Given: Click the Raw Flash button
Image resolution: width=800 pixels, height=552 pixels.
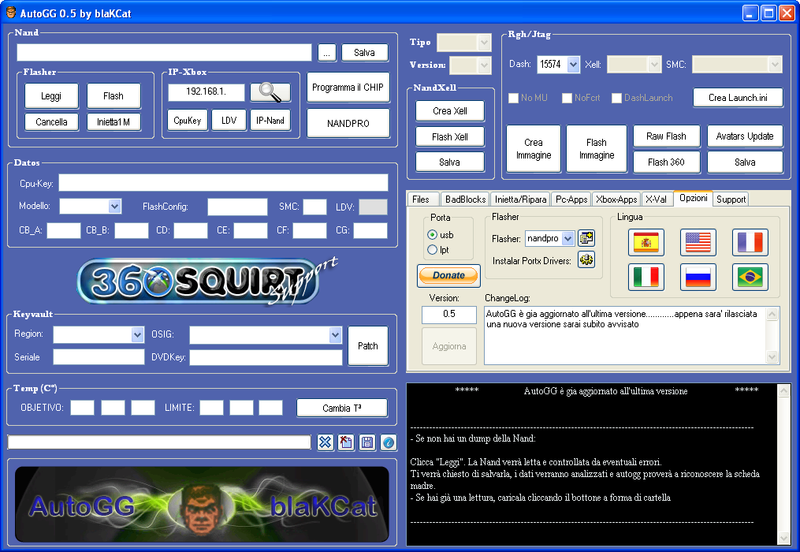Looking at the screenshot, I should click(666, 136).
